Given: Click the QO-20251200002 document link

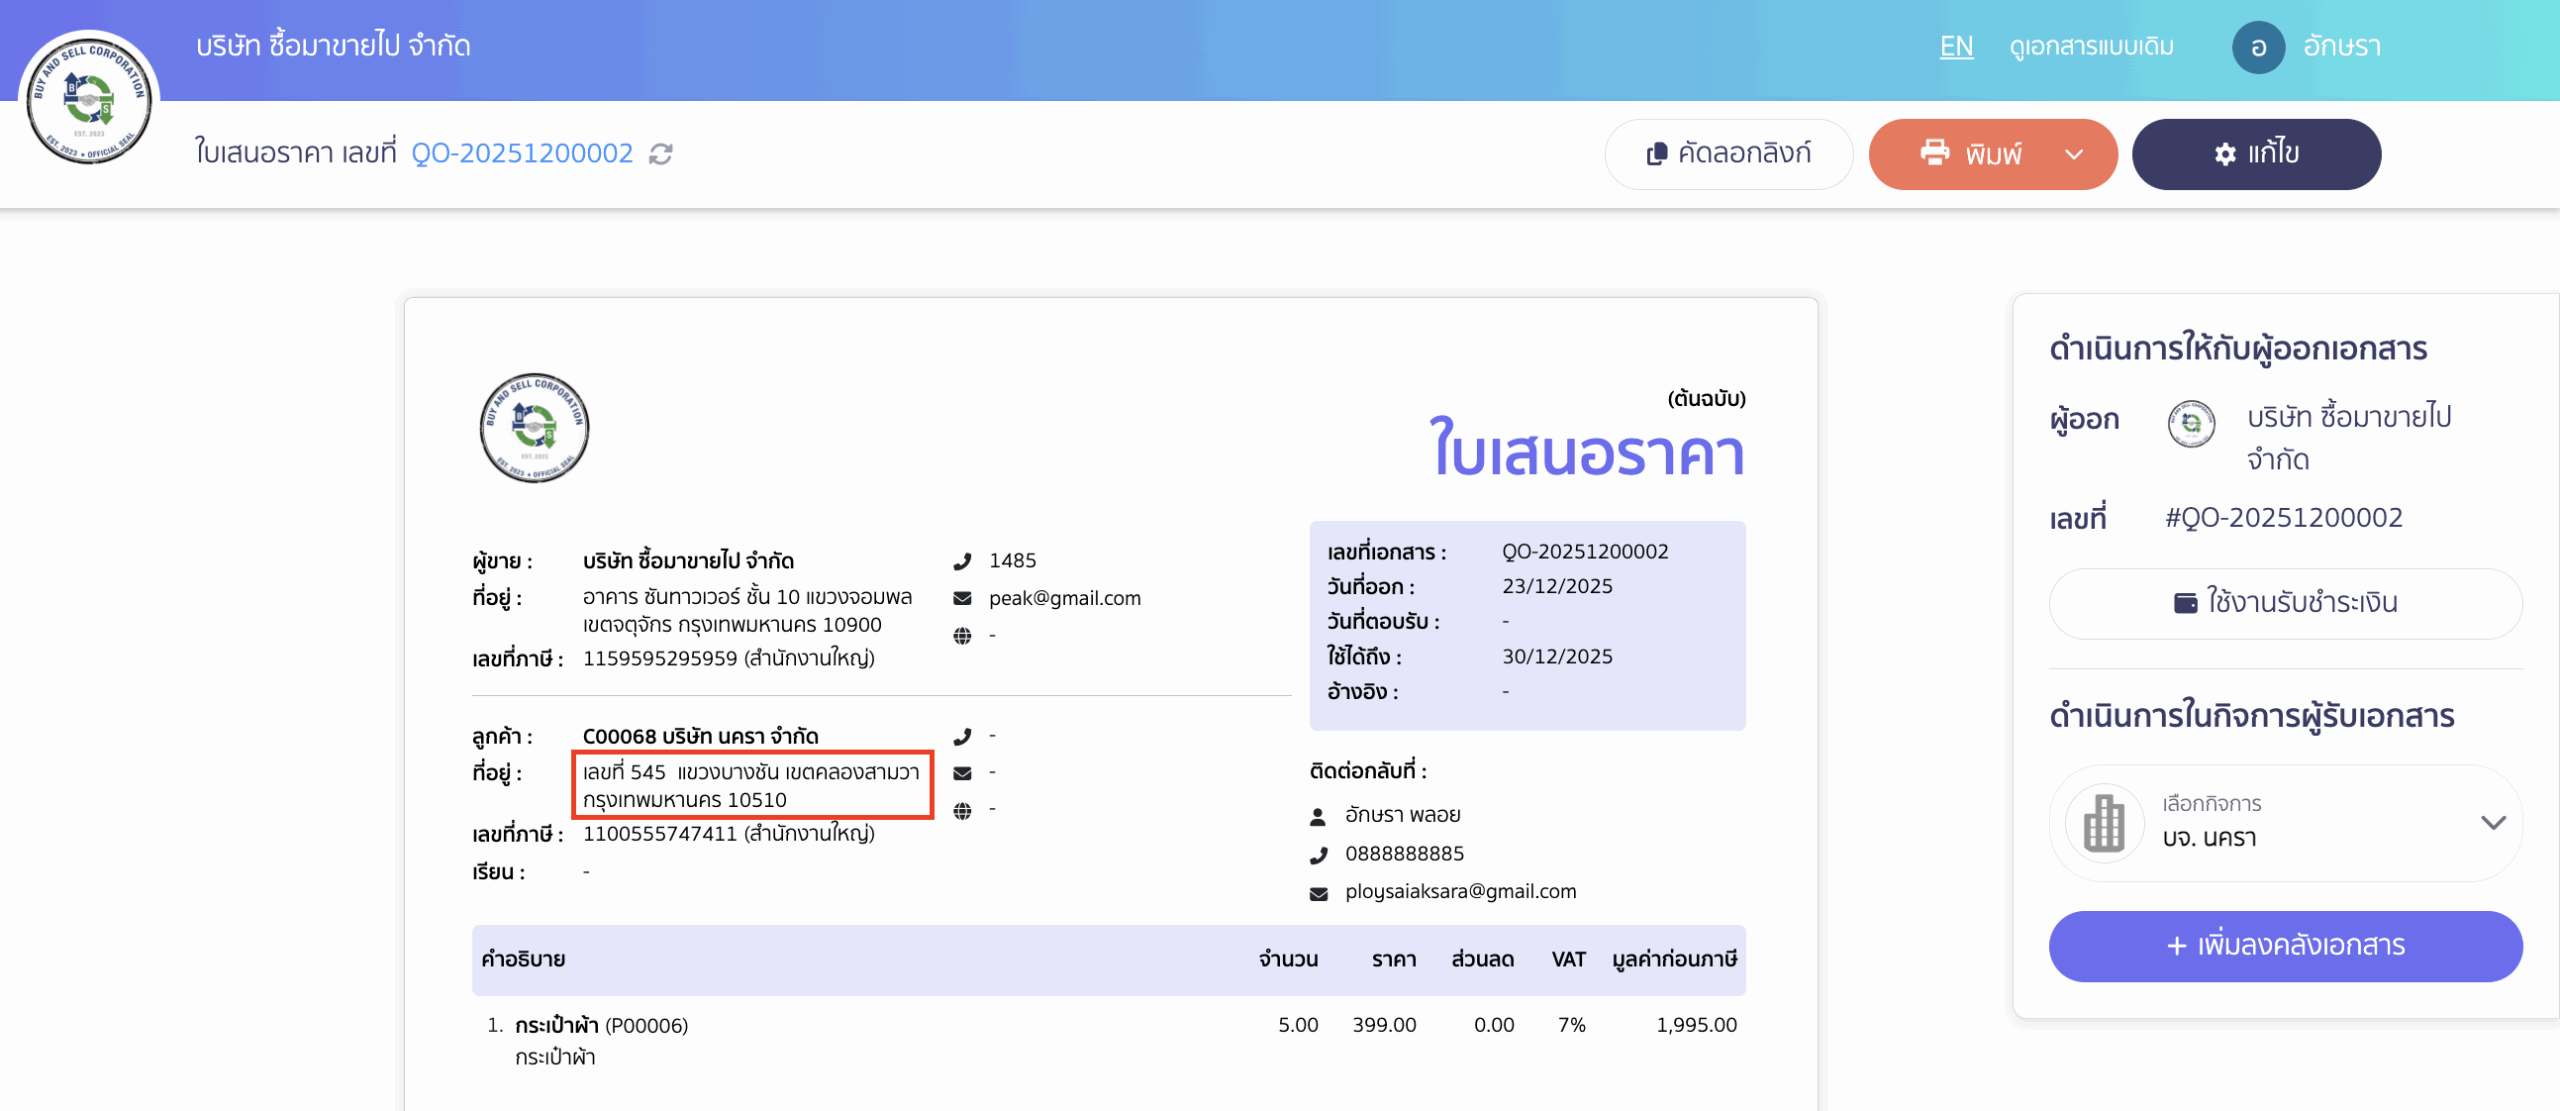Looking at the screenshot, I should (521, 153).
